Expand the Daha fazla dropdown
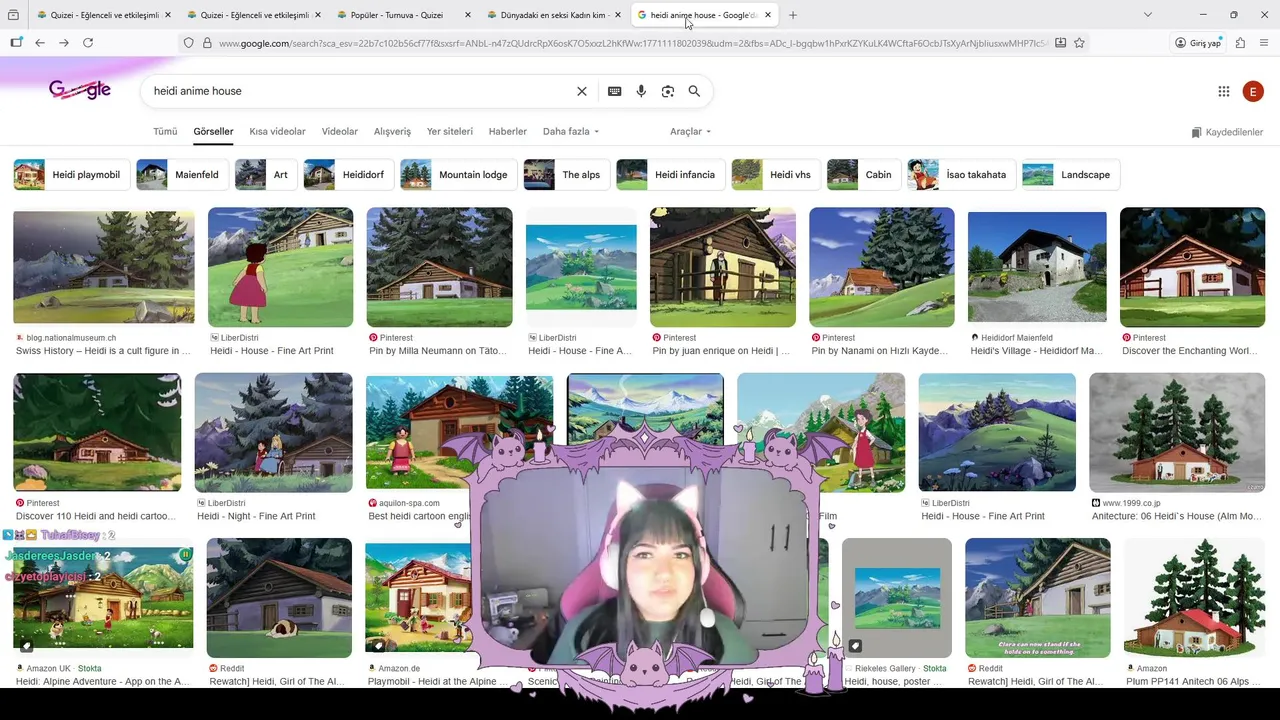The height and width of the screenshot is (720, 1280). [571, 131]
